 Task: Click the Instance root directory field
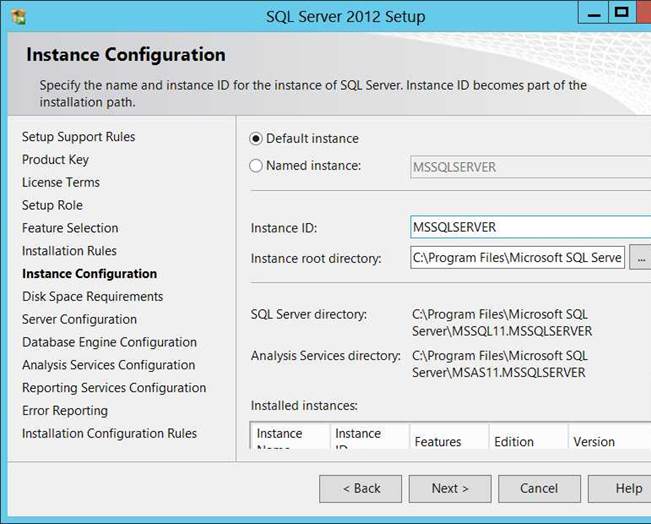point(517,258)
